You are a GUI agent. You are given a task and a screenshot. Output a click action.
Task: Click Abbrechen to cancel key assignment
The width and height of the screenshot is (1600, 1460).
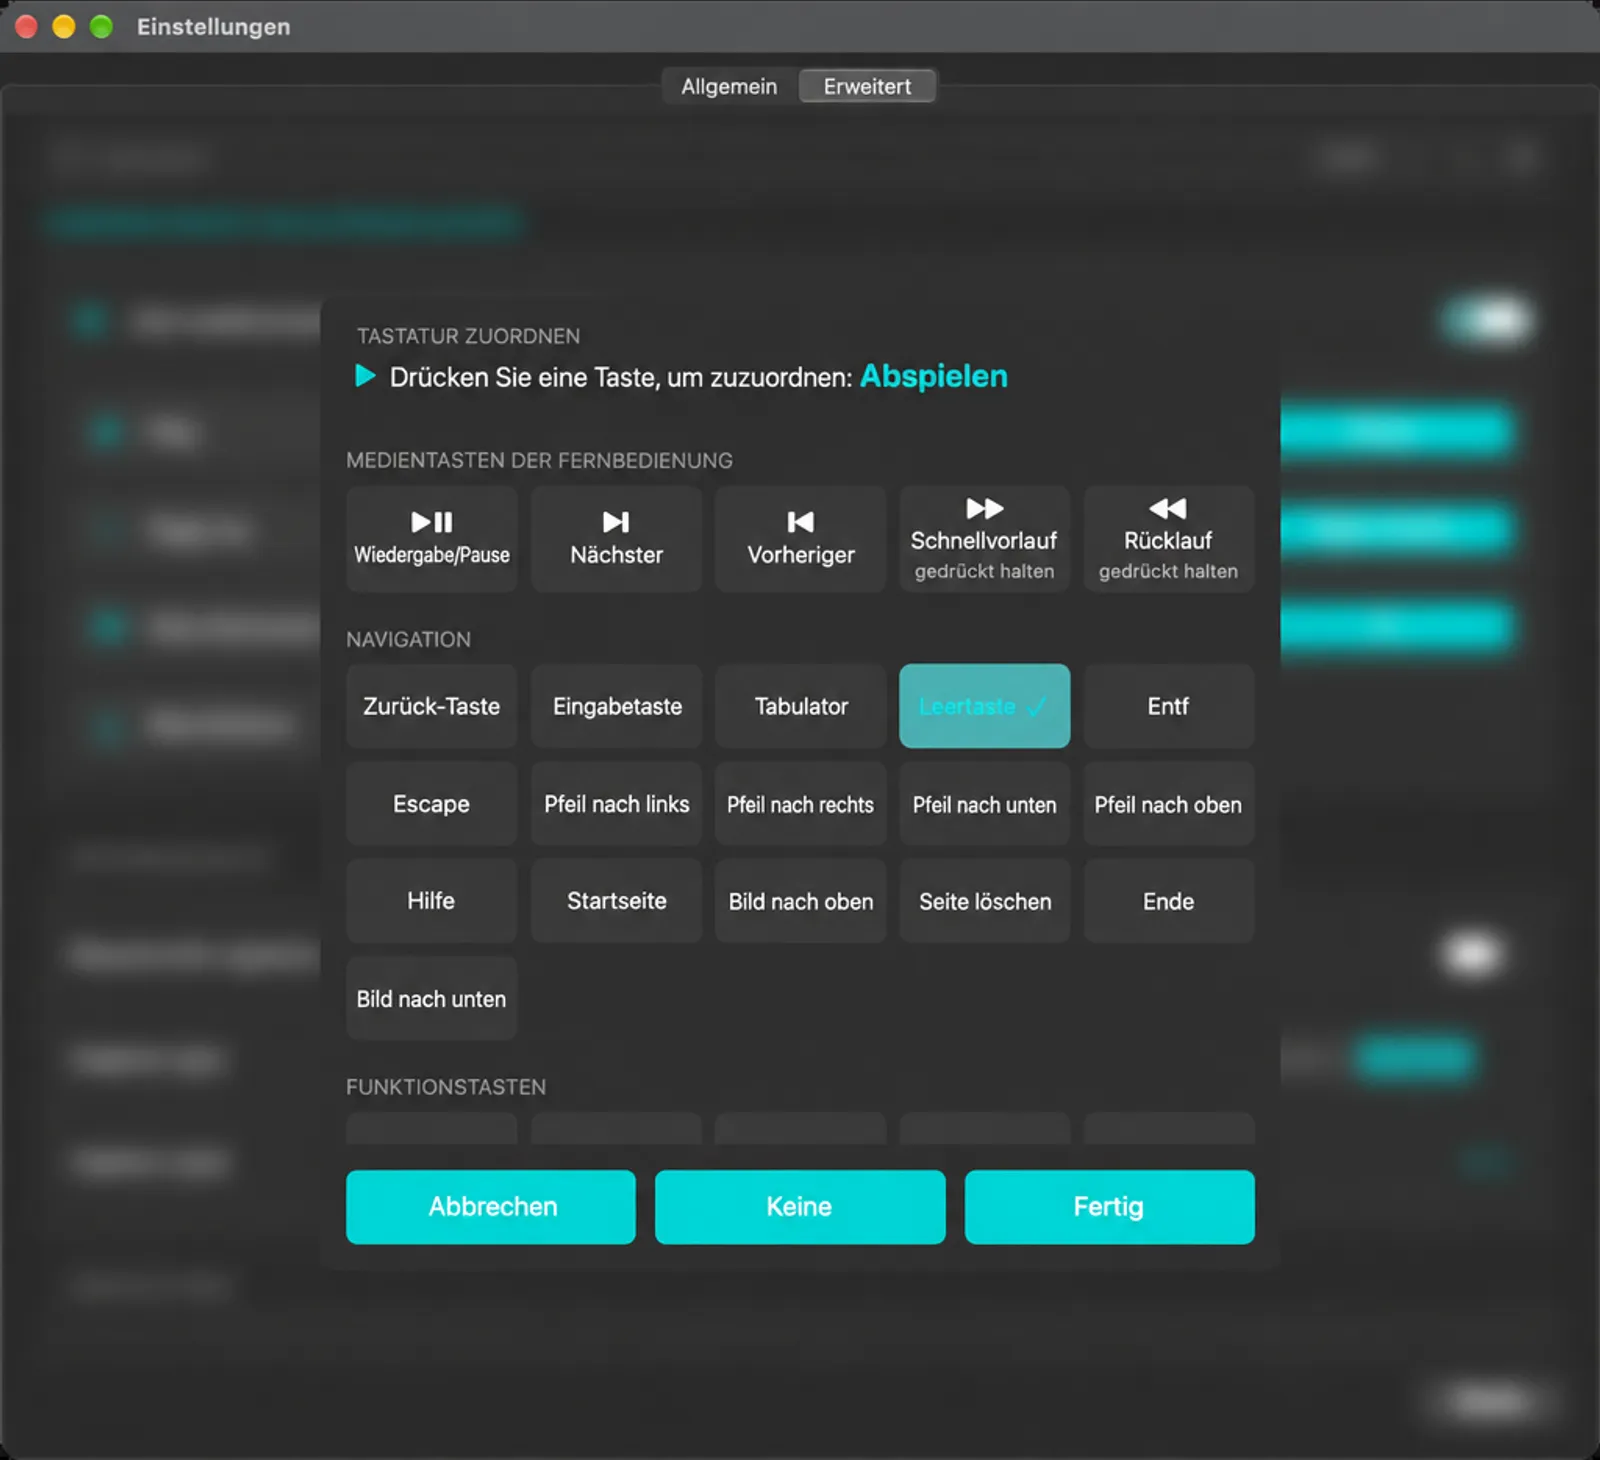491,1207
